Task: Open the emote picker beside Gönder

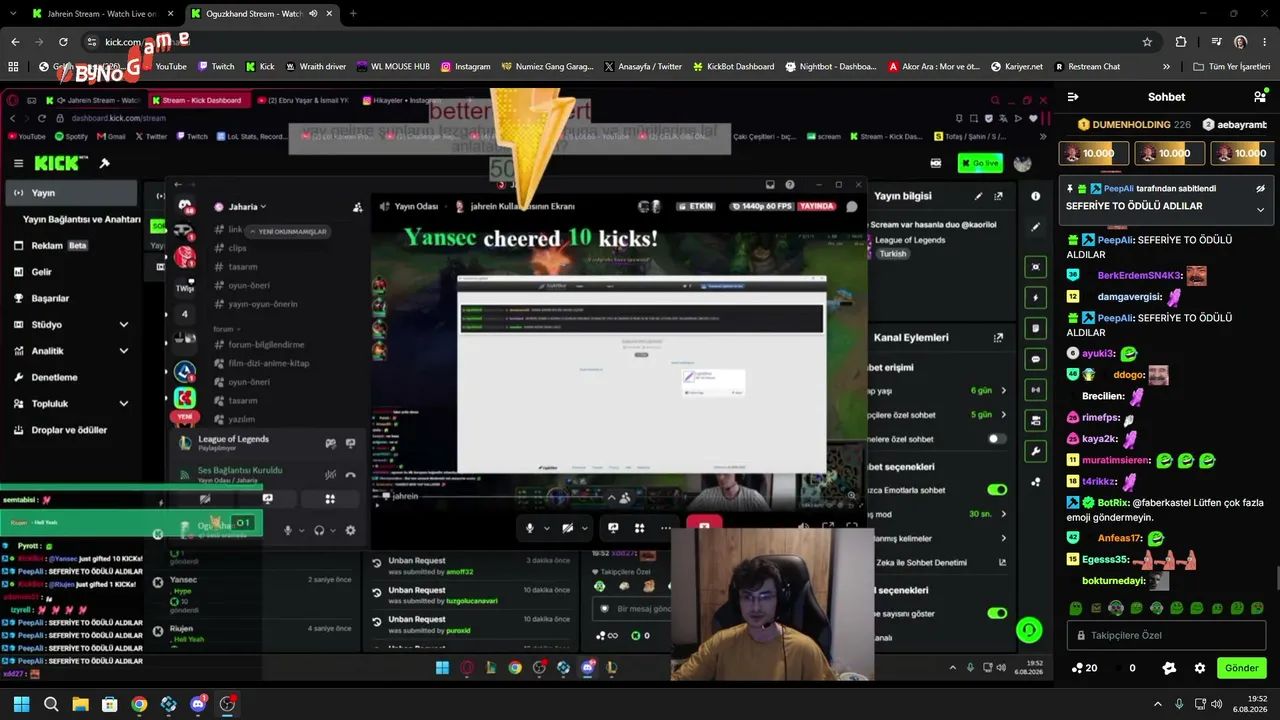Action: [1169, 668]
